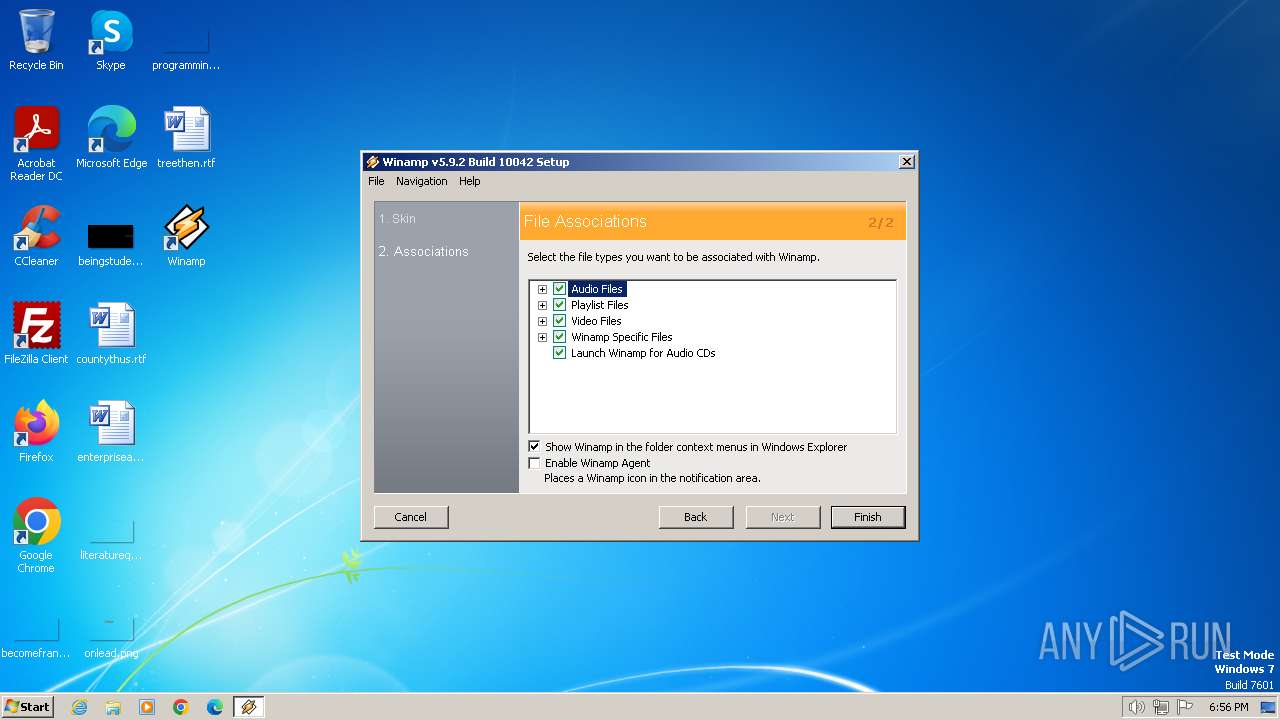Click the Winamp Specific Files label

[622, 337]
